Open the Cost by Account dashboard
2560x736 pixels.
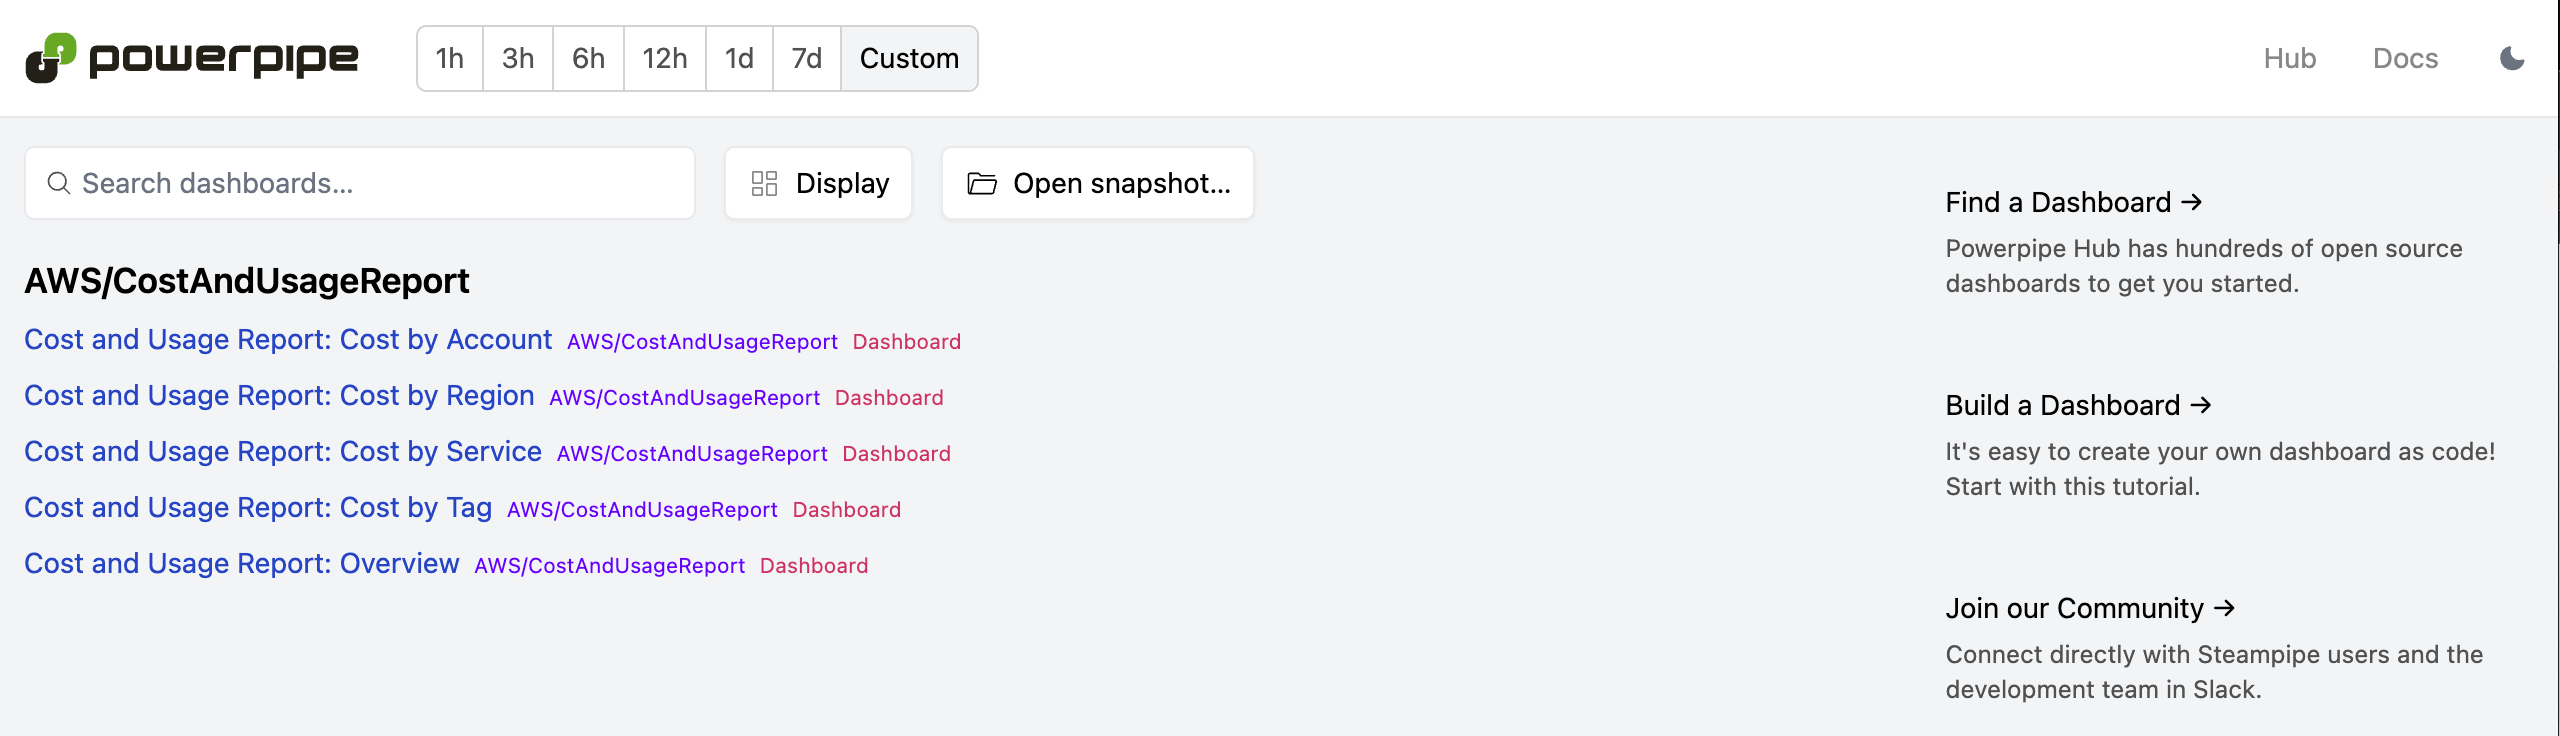(288, 340)
